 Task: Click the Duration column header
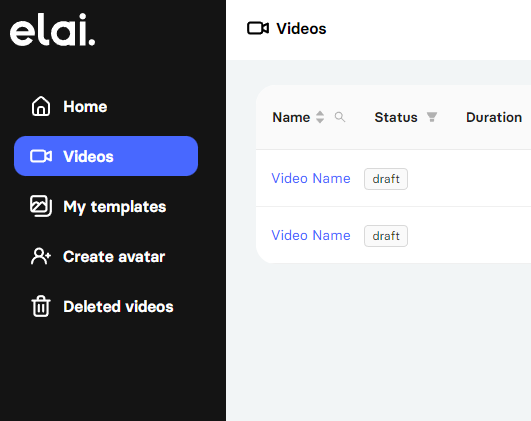click(x=494, y=117)
